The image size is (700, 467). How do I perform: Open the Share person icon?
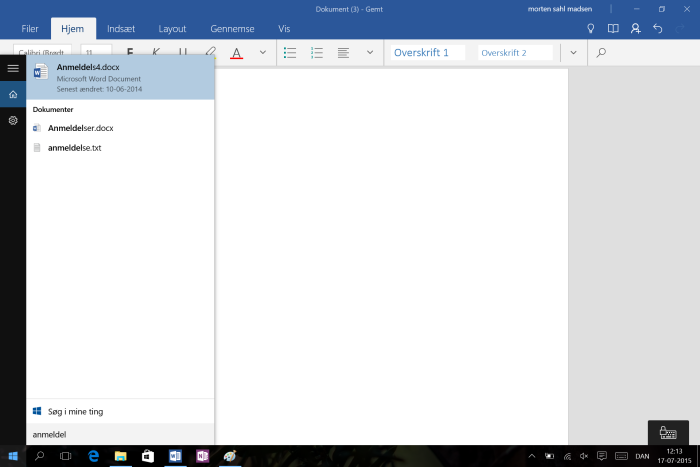(x=635, y=29)
